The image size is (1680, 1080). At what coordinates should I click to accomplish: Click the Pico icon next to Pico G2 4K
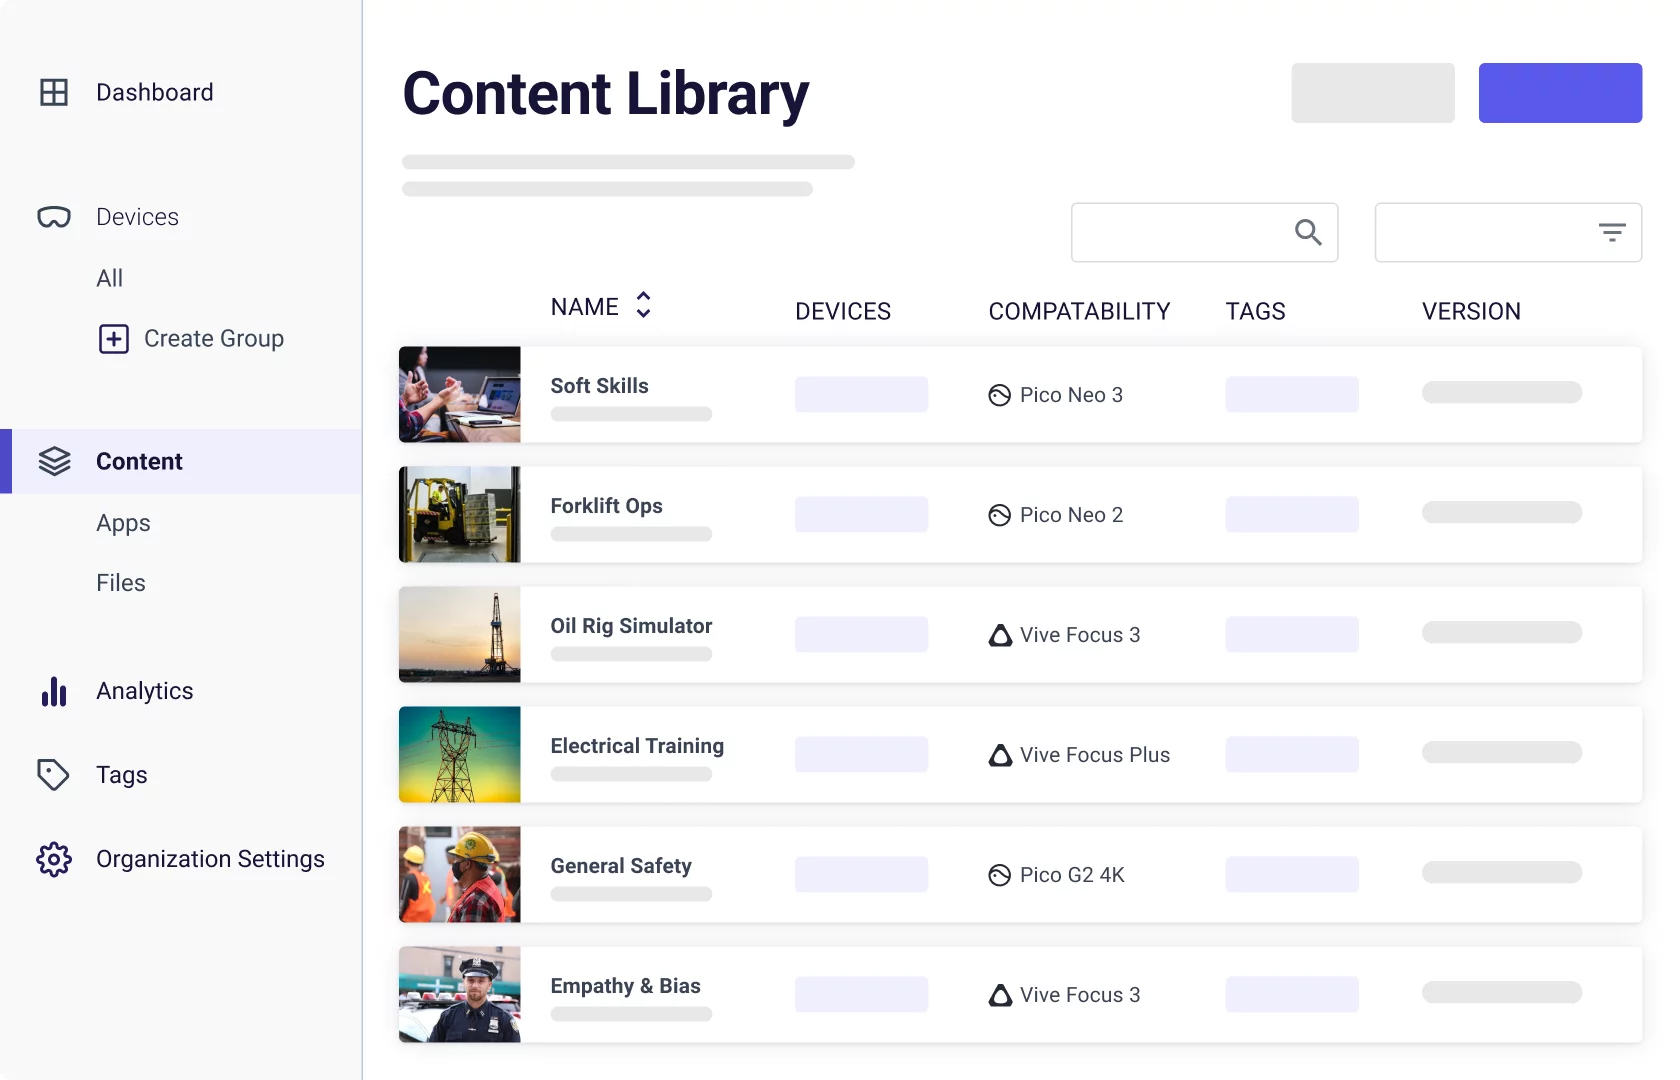[999, 875]
